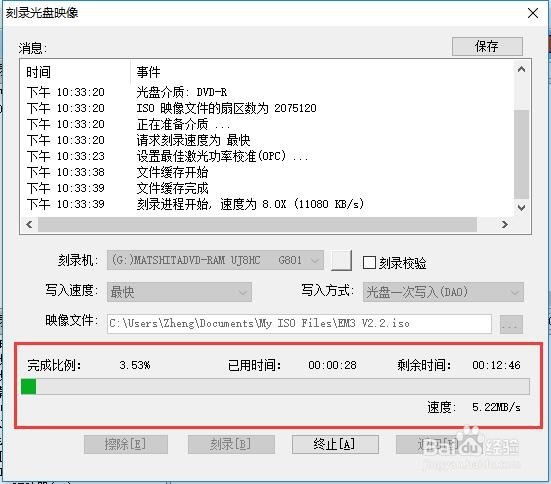
Task: Select the row 文件缓存开始
Action: [267, 172]
